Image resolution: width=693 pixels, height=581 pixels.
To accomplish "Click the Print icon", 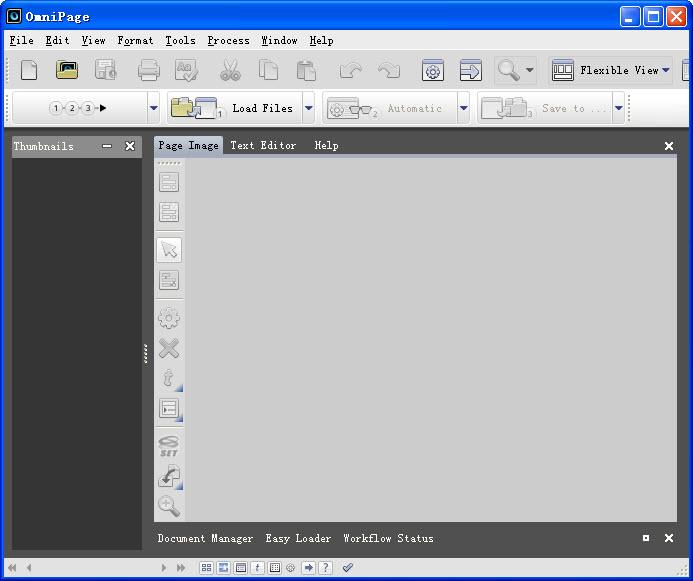I will tap(148, 70).
